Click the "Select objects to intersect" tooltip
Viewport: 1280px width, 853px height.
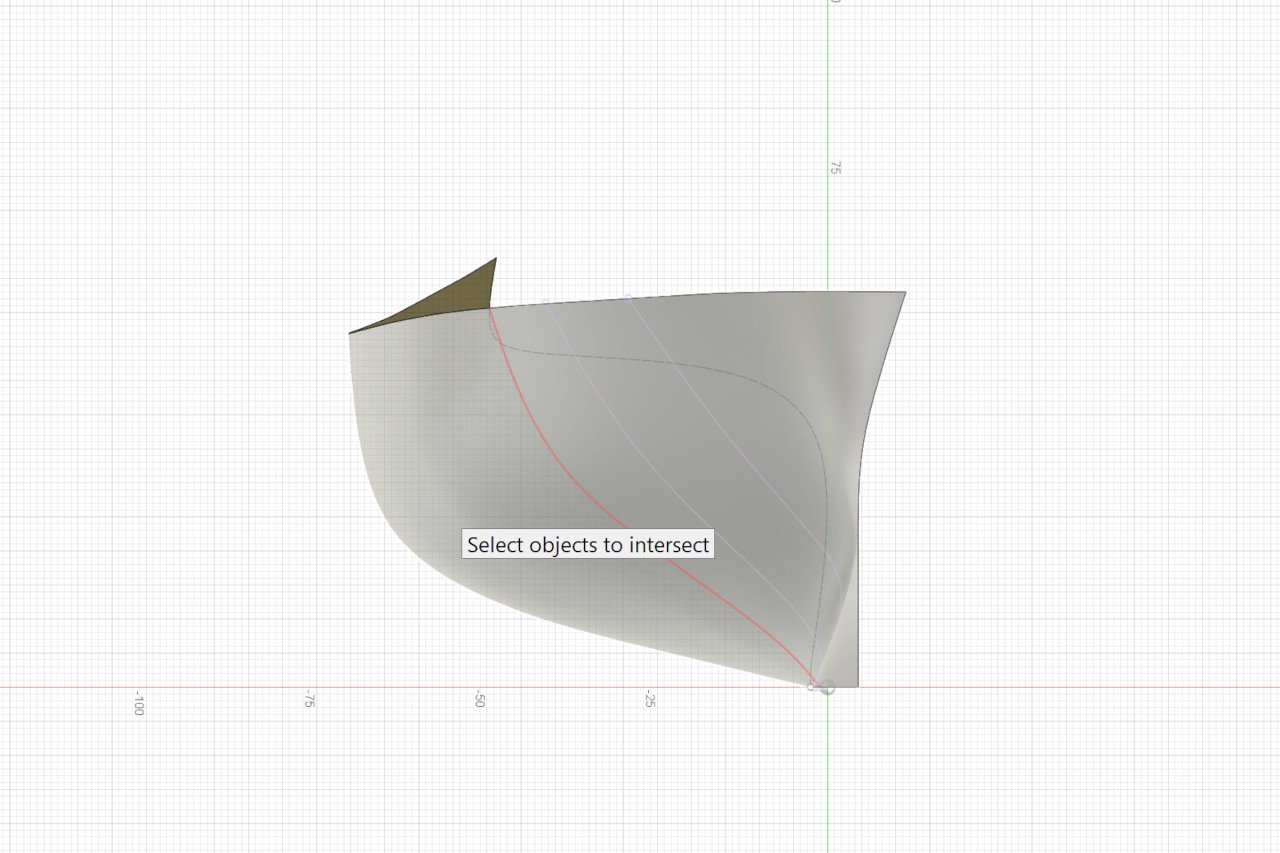pos(588,545)
